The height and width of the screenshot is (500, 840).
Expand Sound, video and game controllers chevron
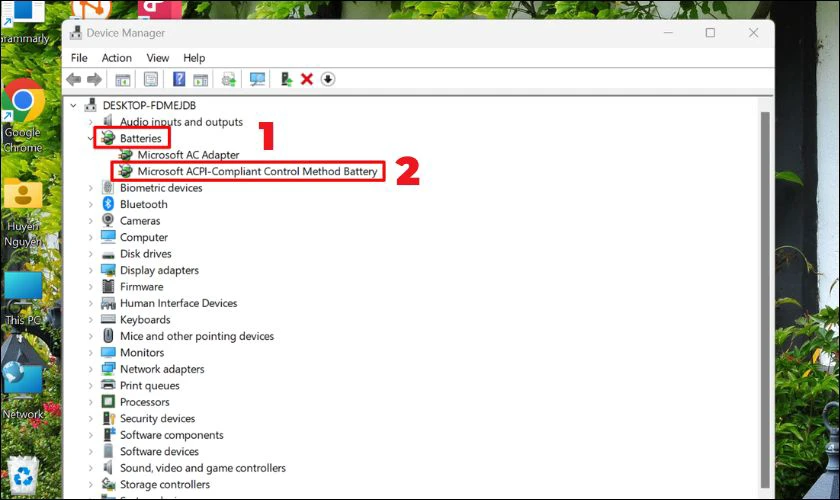tap(91, 468)
